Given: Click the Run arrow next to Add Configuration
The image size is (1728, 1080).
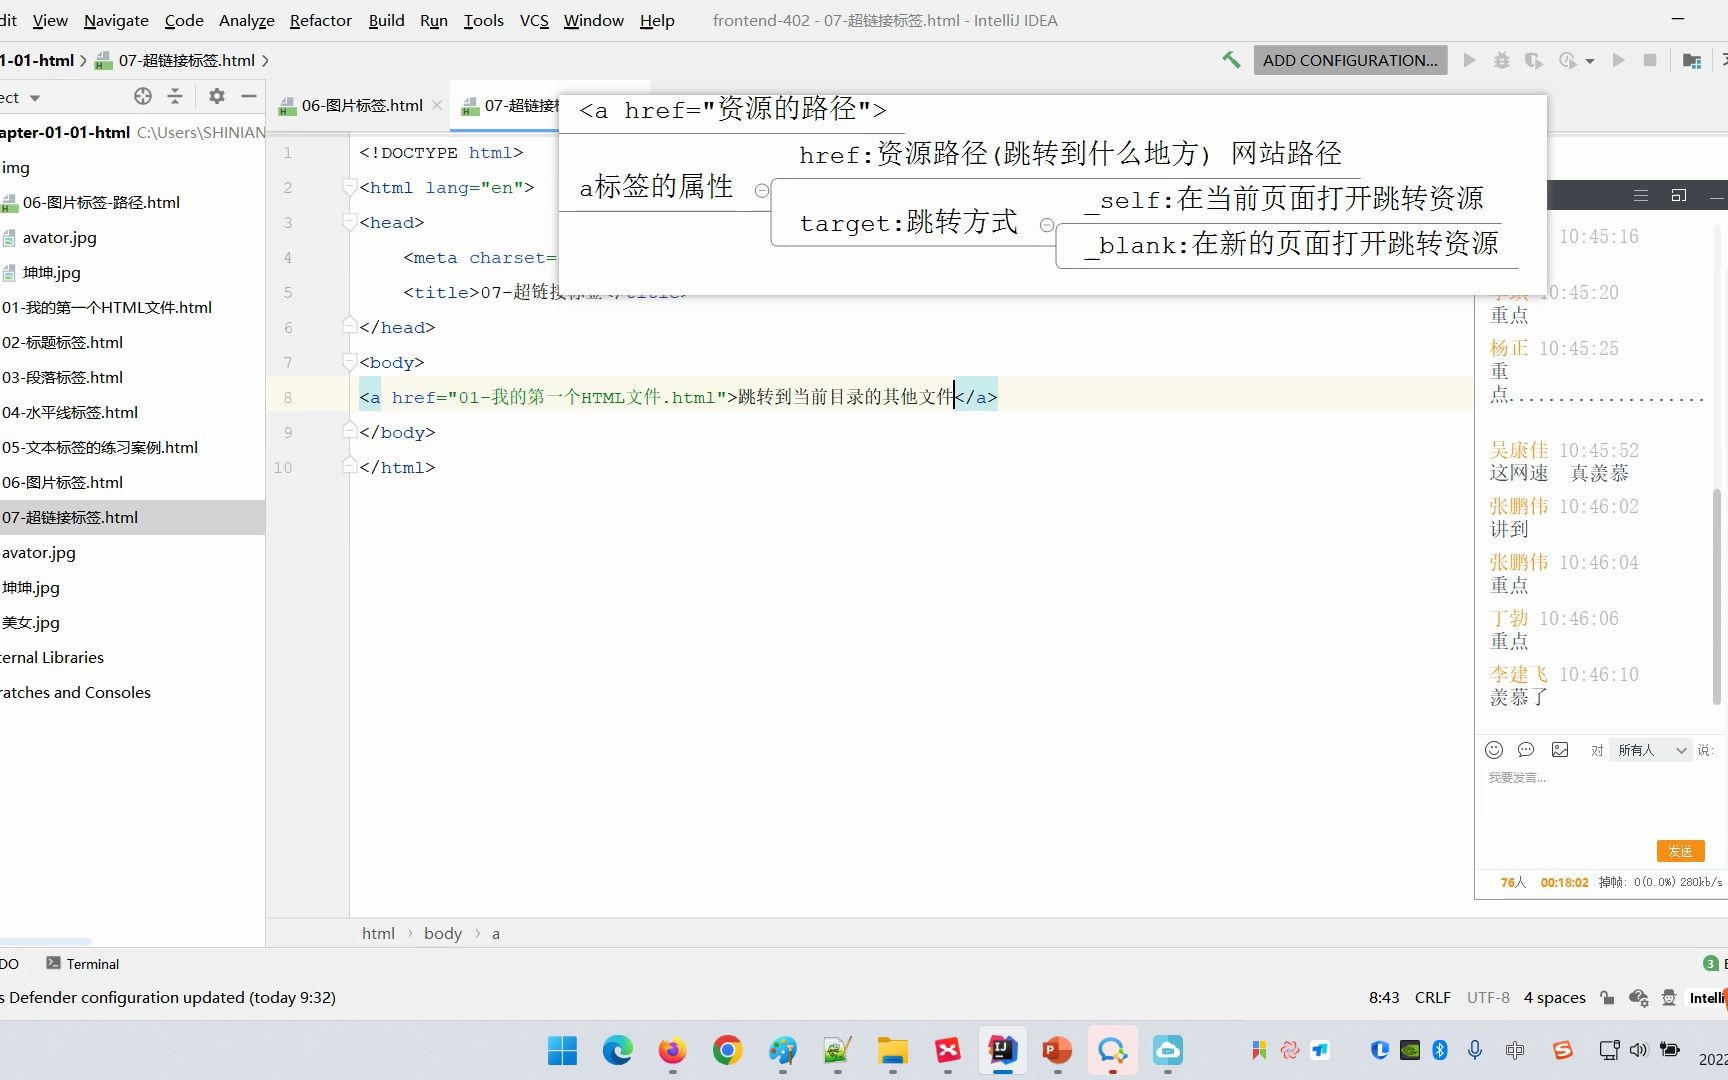Looking at the screenshot, I should click(1469, 60).
